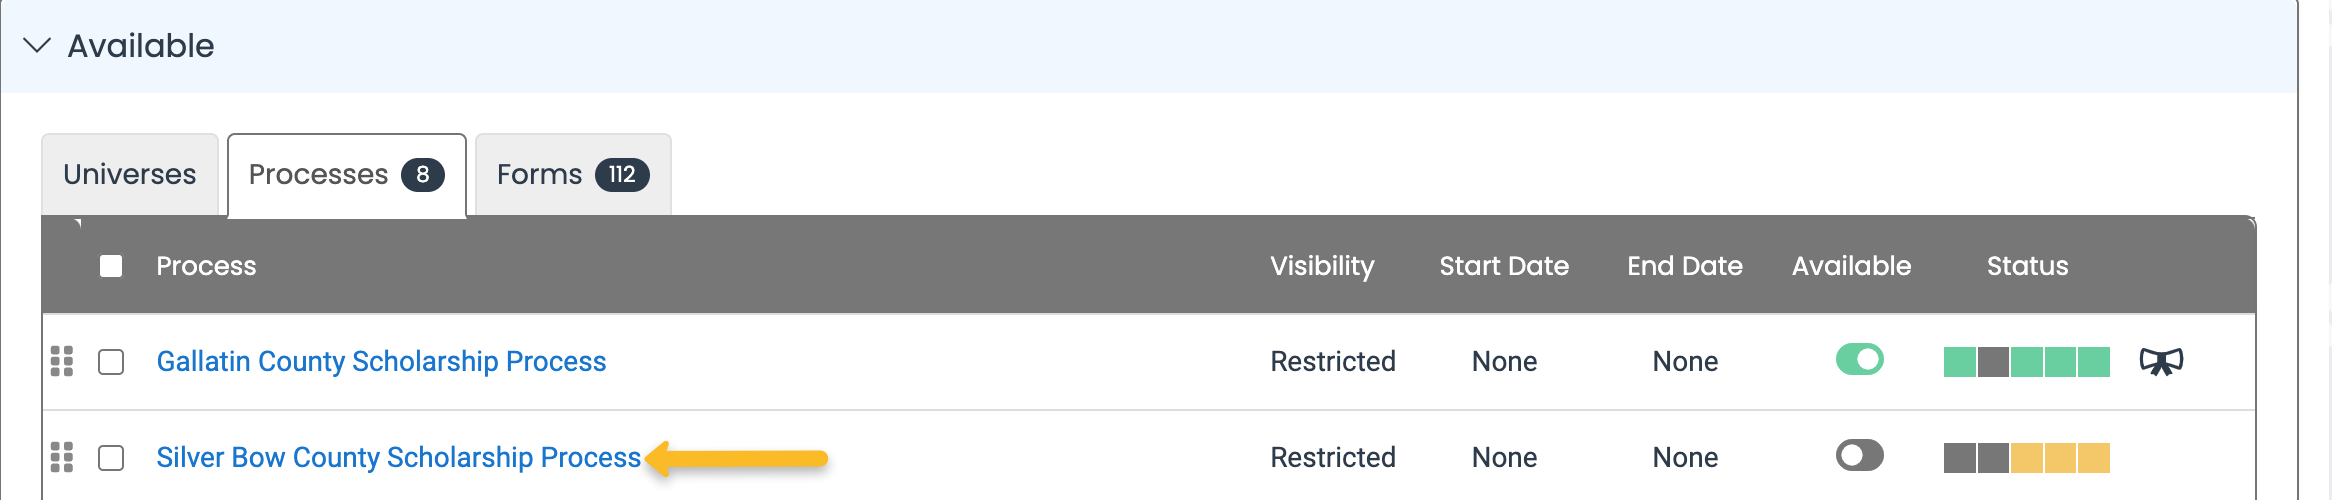Tick the Silver Bow County Scholarship checkbox

coord(111,458)
